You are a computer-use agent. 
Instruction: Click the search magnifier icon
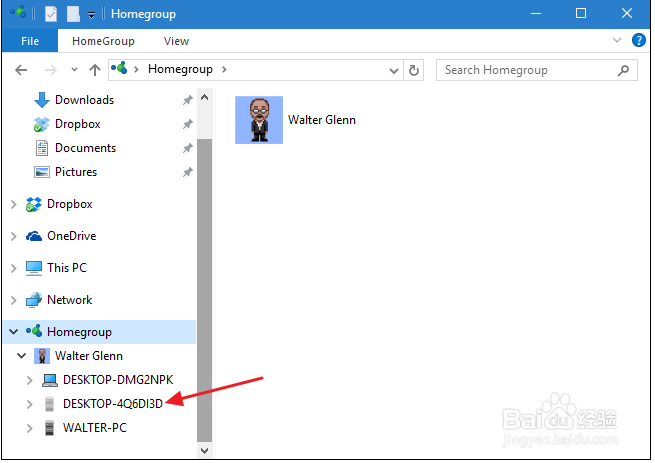click(x=623, y=70)
